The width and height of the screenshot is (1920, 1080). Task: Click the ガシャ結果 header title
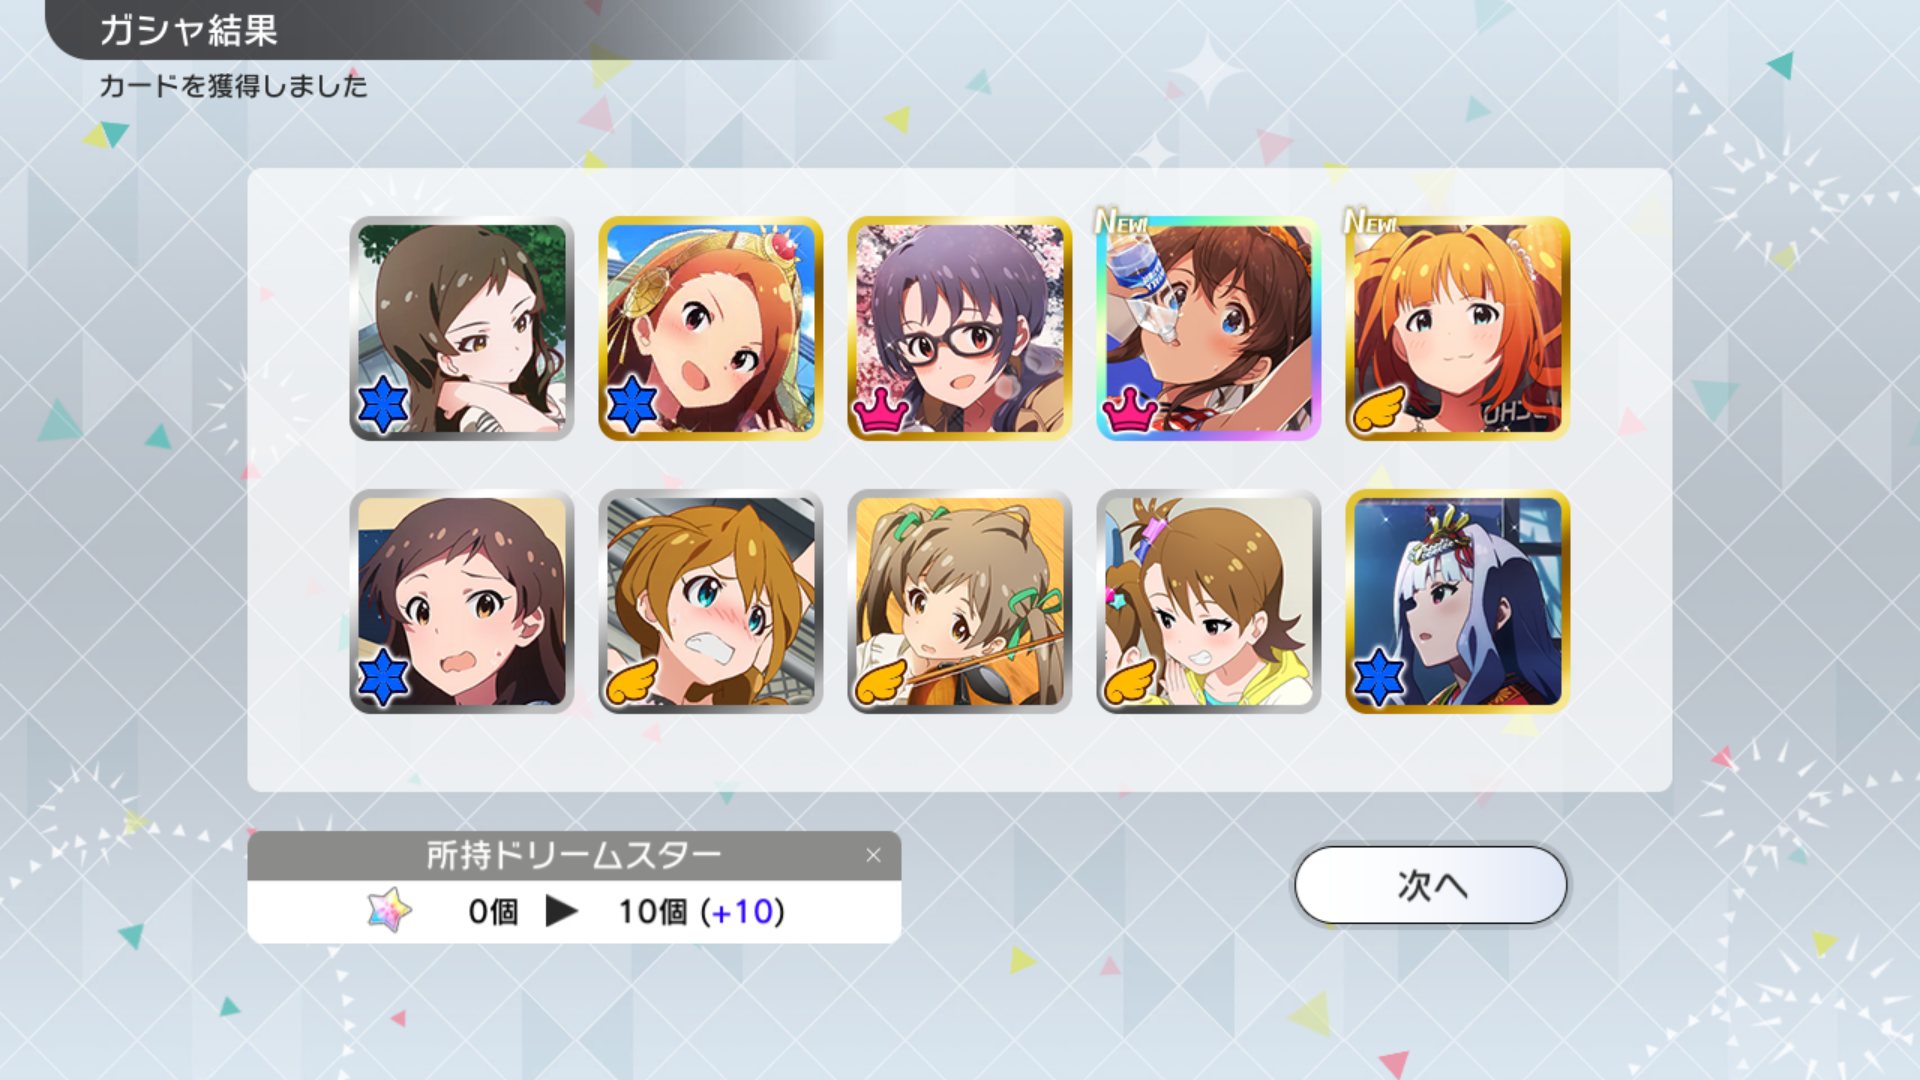pyautogui.click(x=188, y=30)
